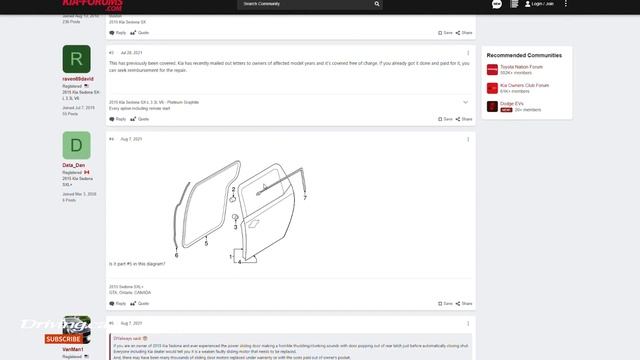Open raven89david's R avatar
The image size is (640, 360).
[76, 59]
